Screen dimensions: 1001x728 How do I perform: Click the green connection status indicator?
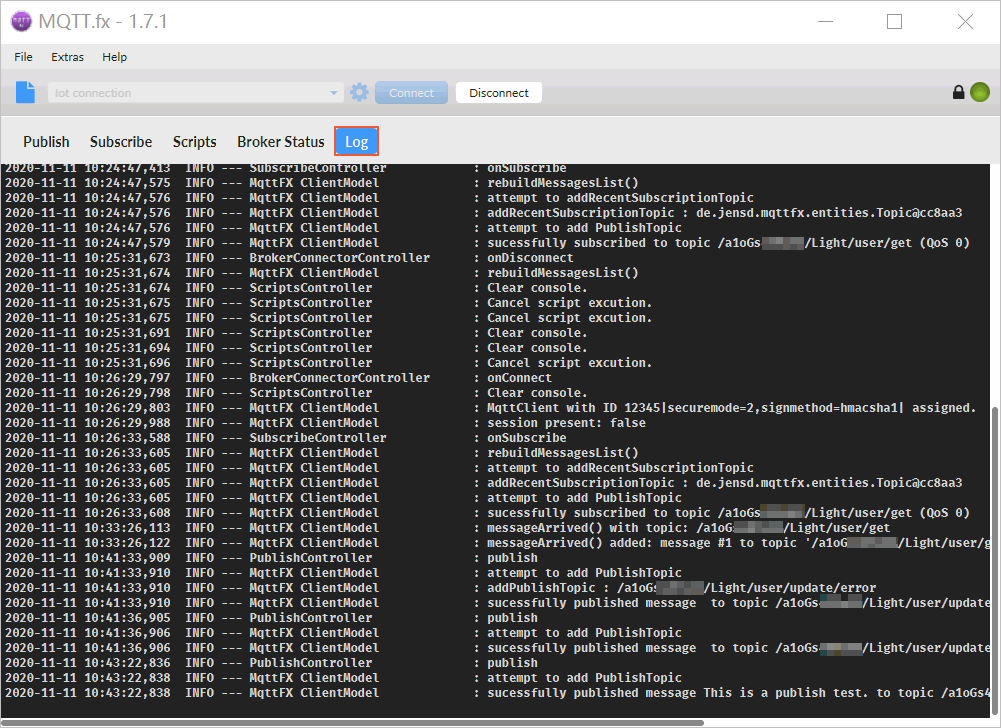(980, 93)
